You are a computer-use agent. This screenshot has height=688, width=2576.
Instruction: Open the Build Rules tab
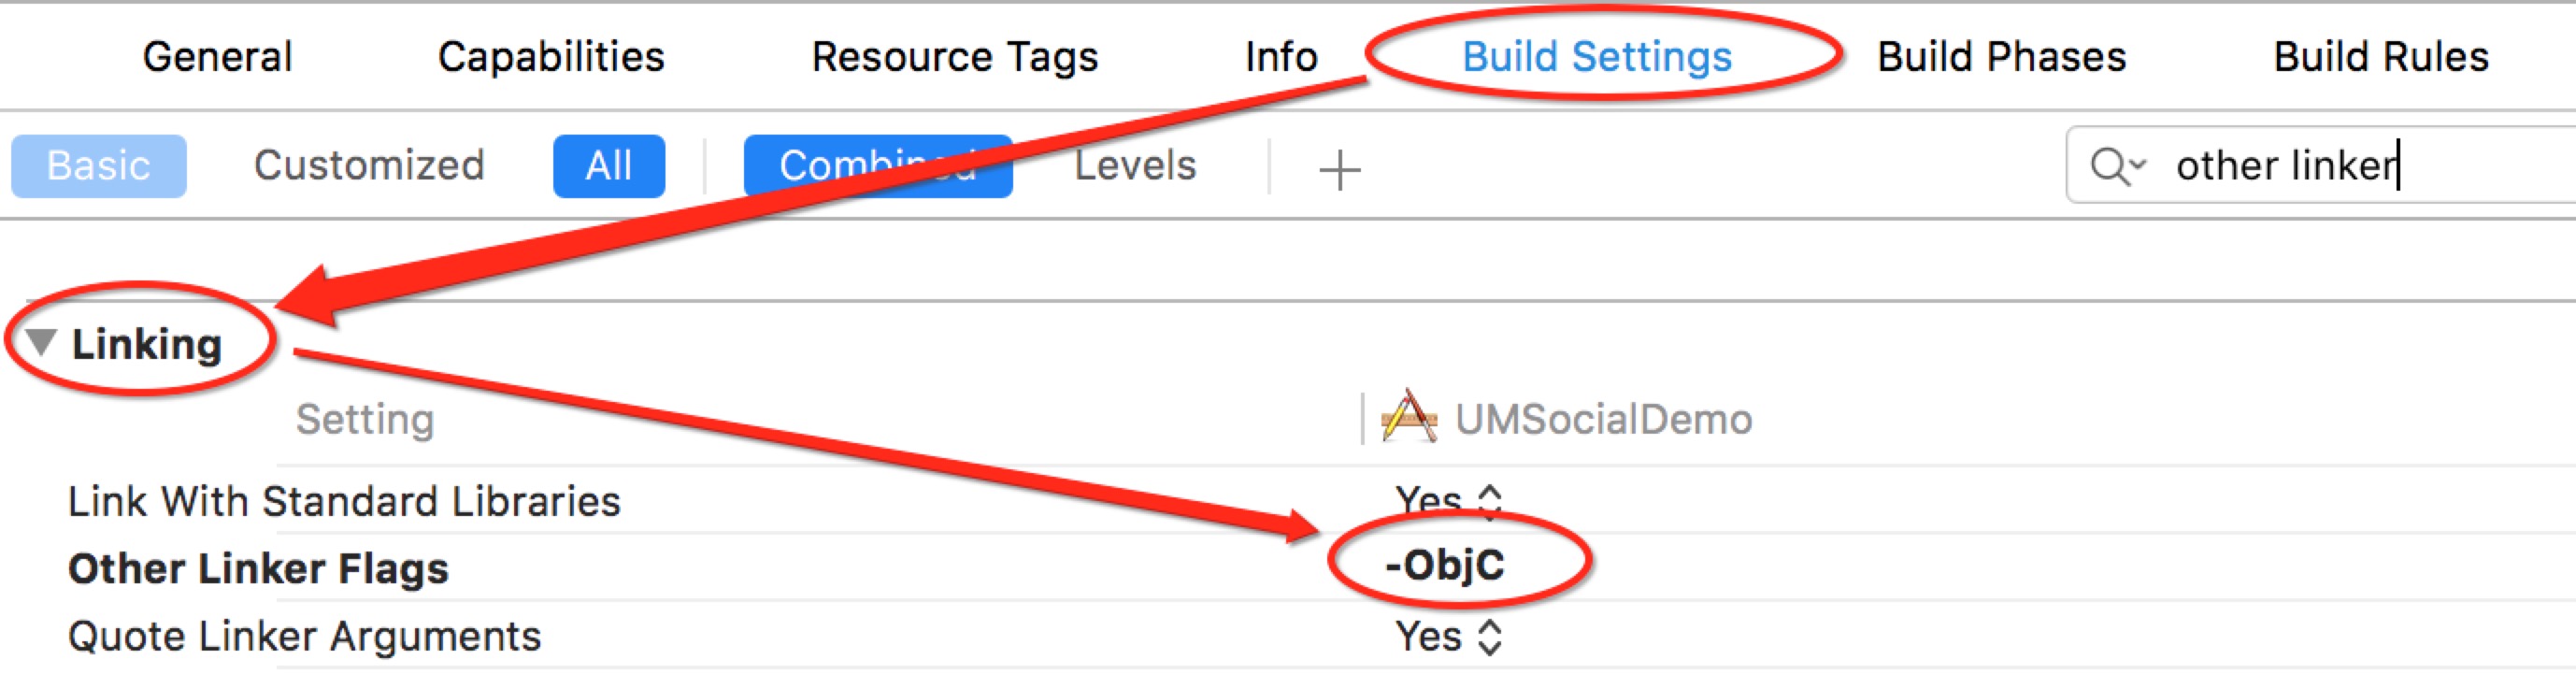2380,57
